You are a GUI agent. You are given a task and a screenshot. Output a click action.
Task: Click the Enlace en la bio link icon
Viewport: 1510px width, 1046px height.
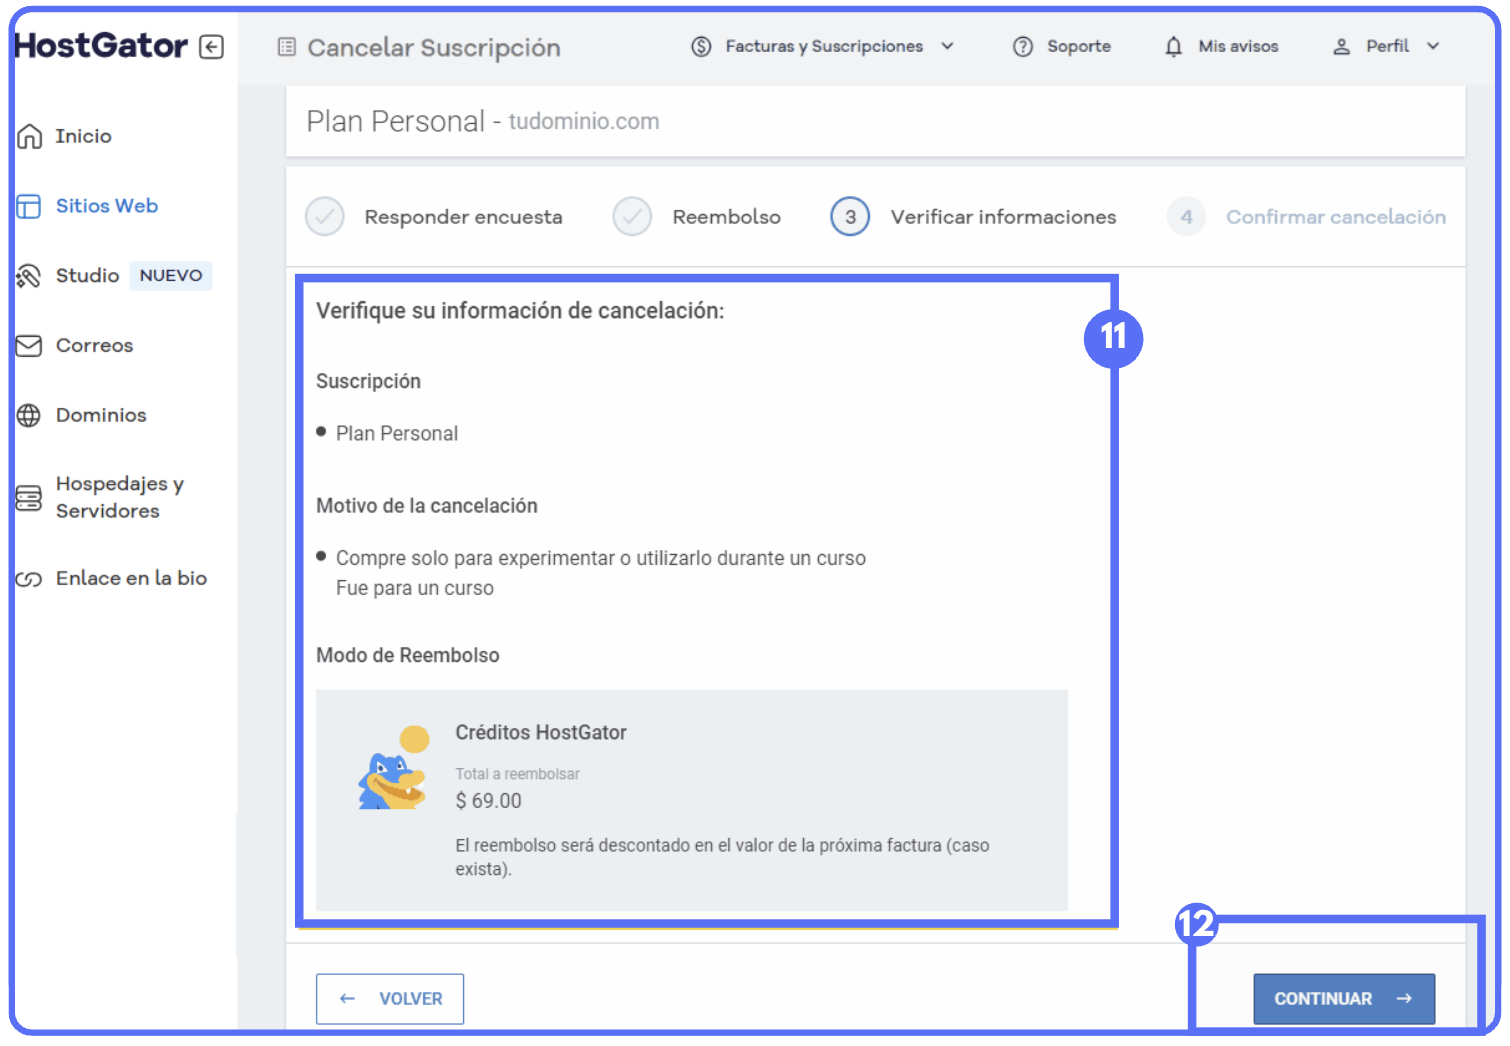[29, 579]
